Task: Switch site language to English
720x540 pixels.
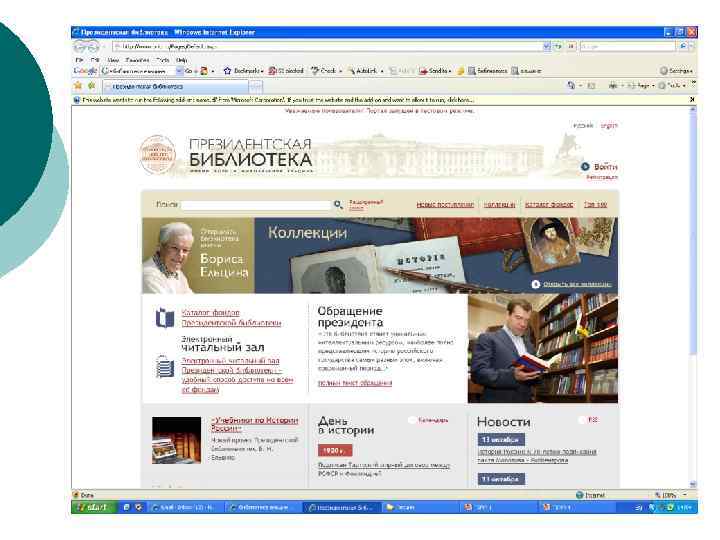Action: coord(609,125)
